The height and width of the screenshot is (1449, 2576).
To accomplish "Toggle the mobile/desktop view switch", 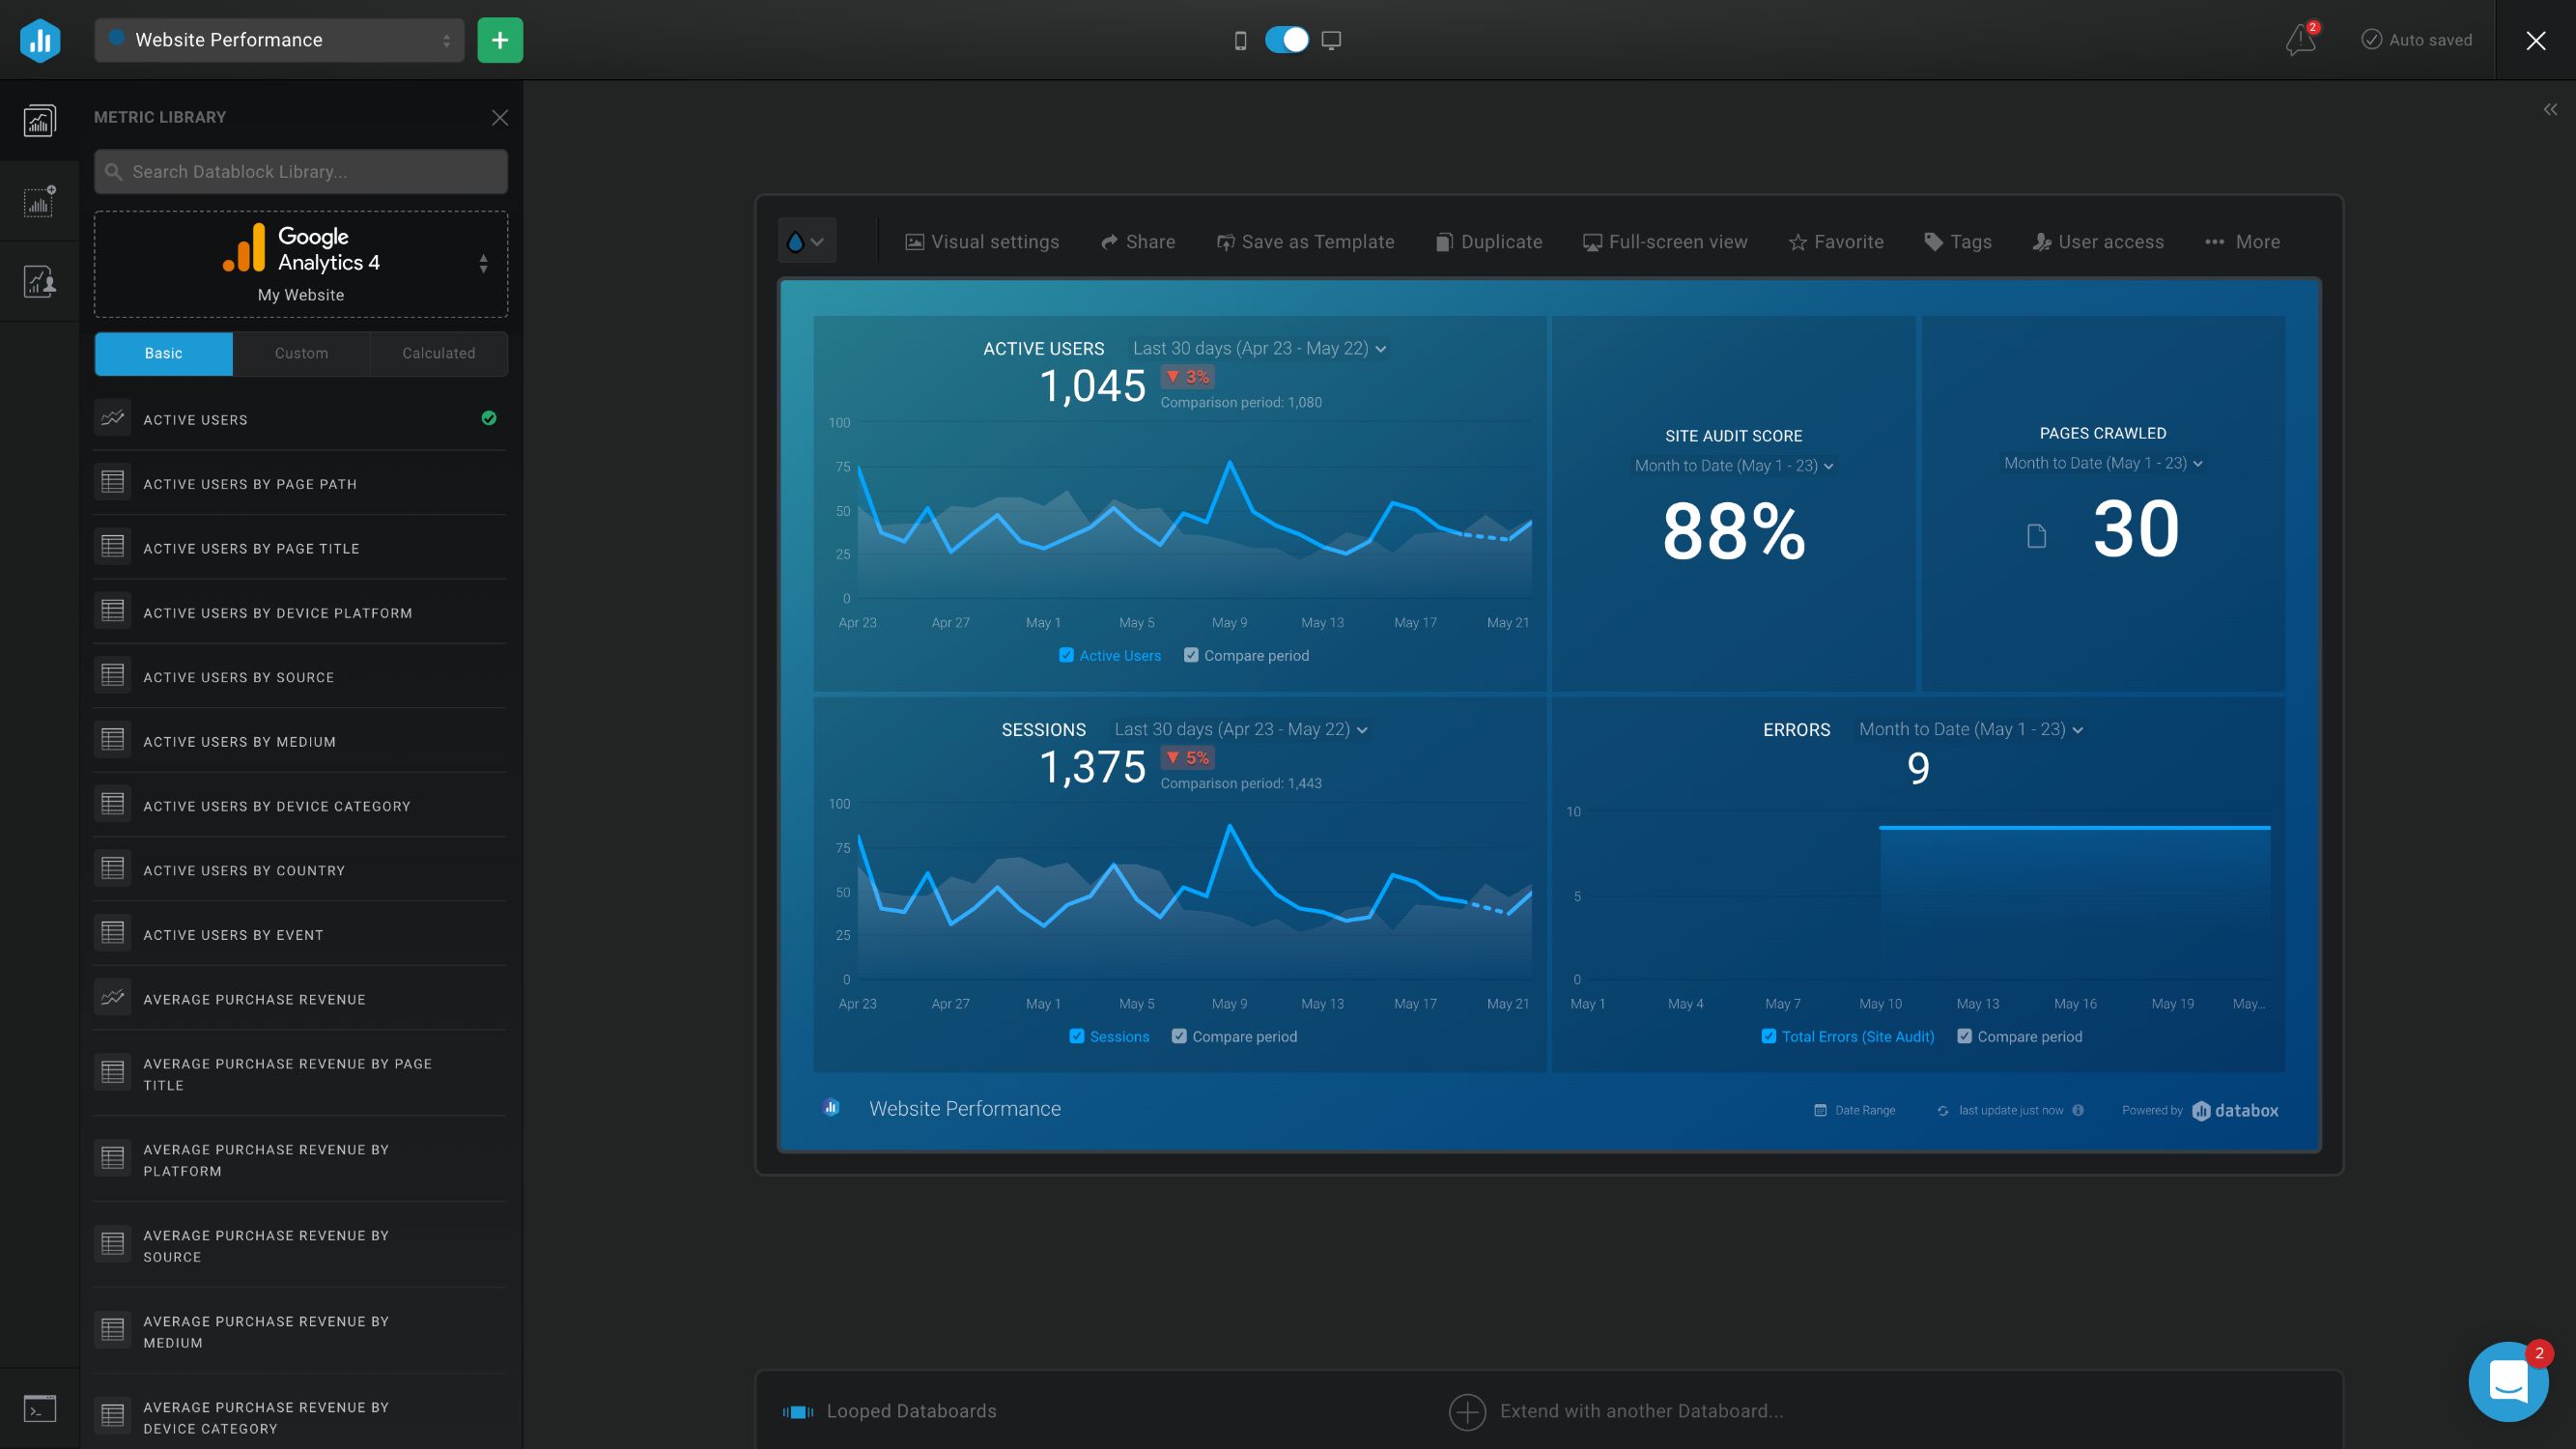I will 1286,40.
